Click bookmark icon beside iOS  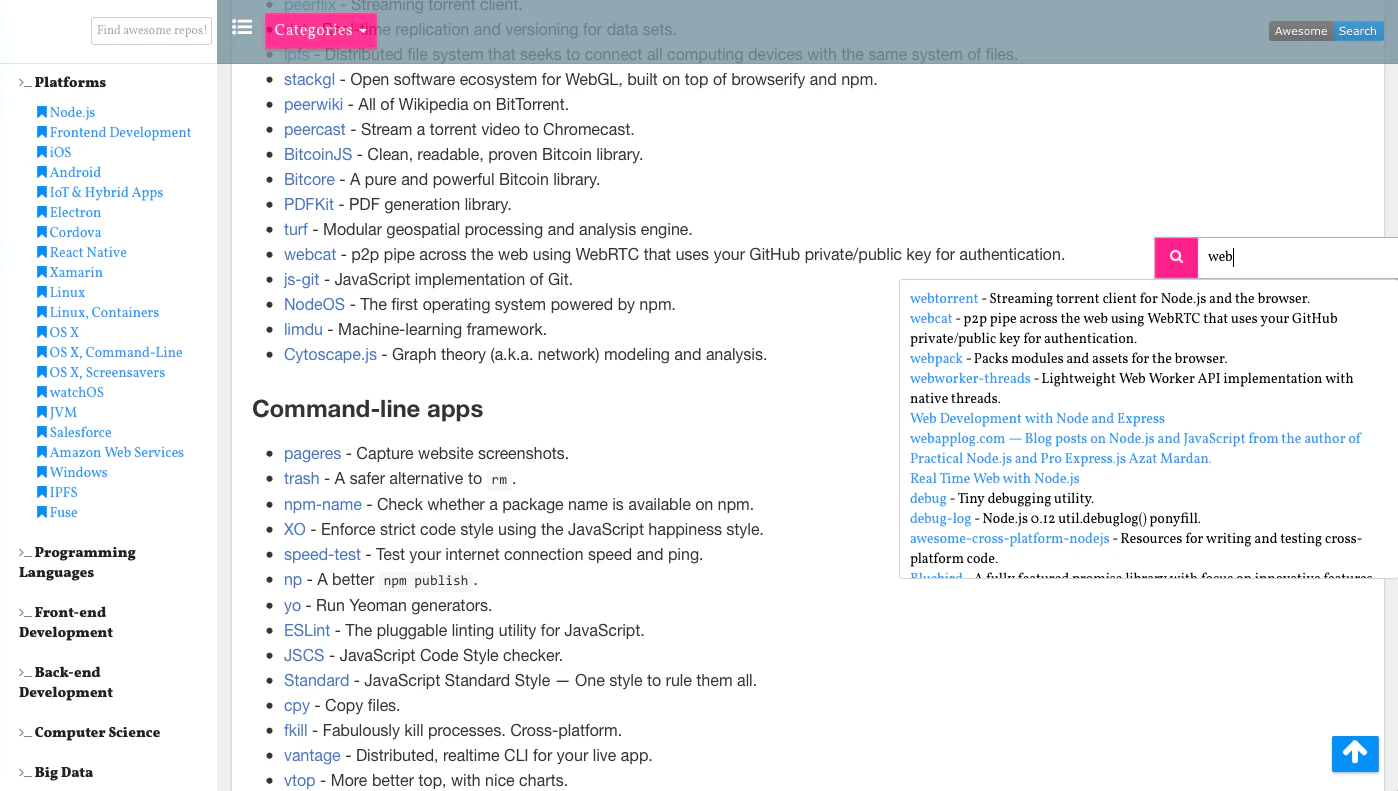(x=42, y=152)
